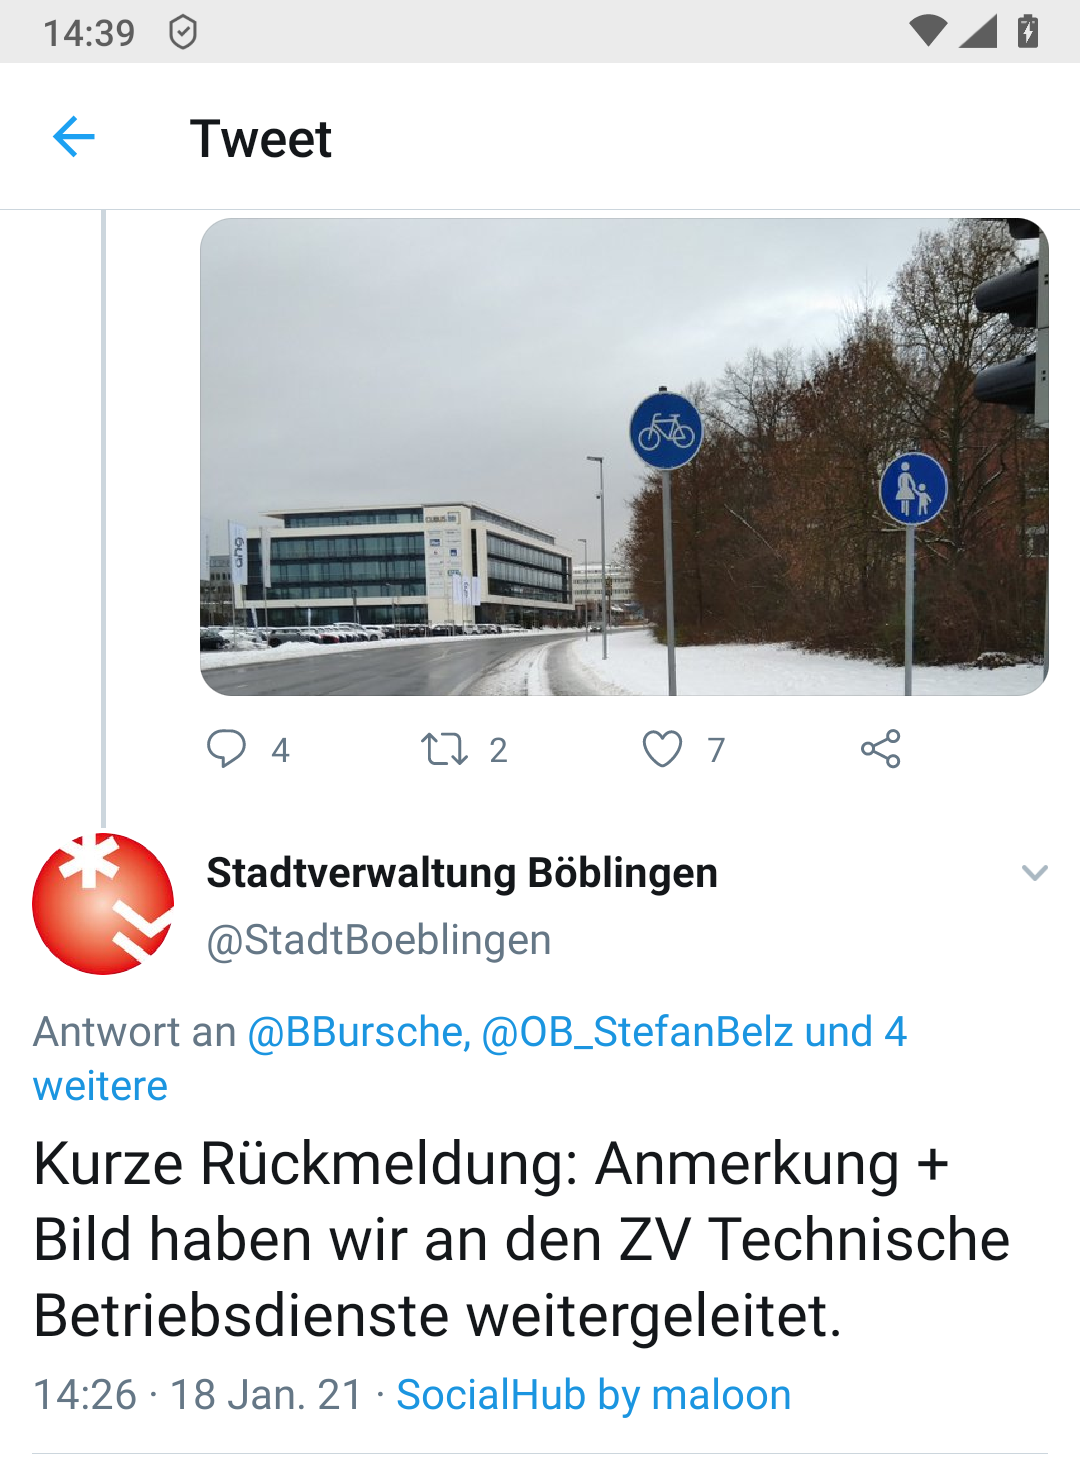The image size is (1080, 1463).
Task: Tap the reply count number 4
Action: pyautogui.click(x=280, y=750)
